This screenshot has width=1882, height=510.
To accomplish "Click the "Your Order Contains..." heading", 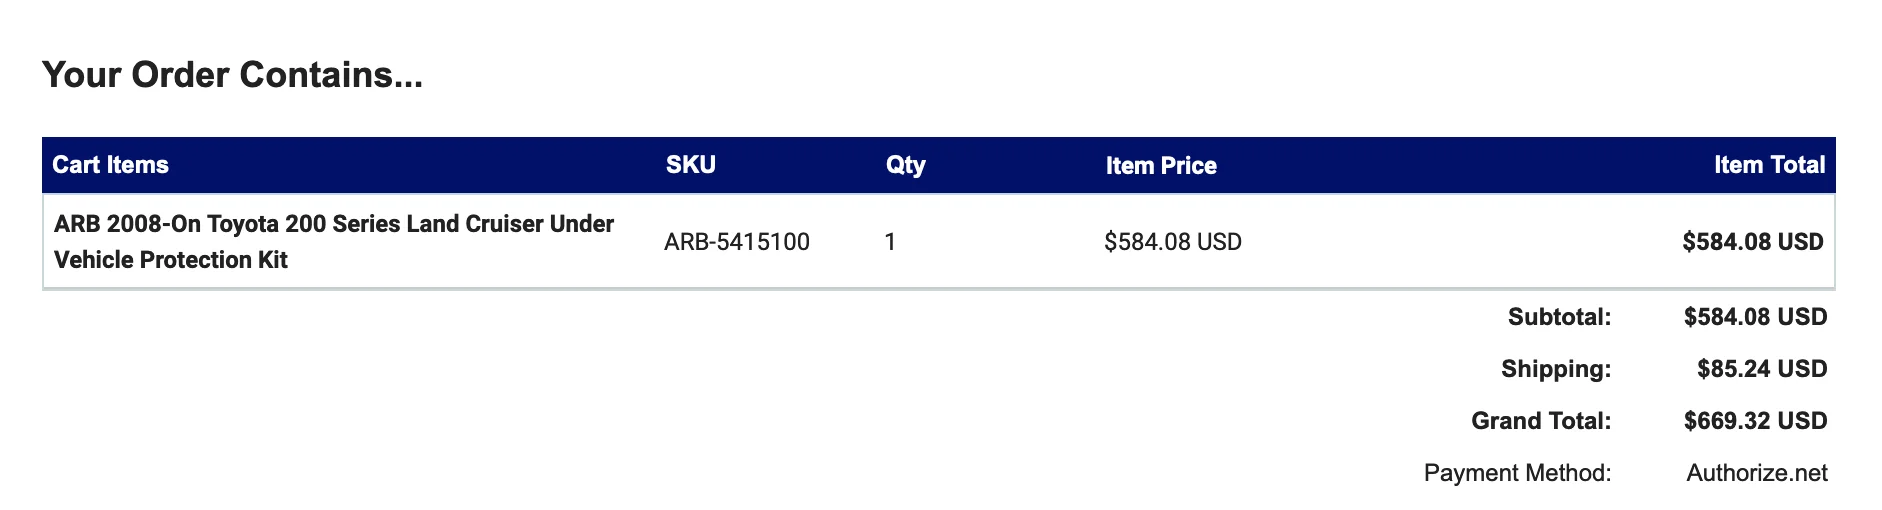I will 232,75.
